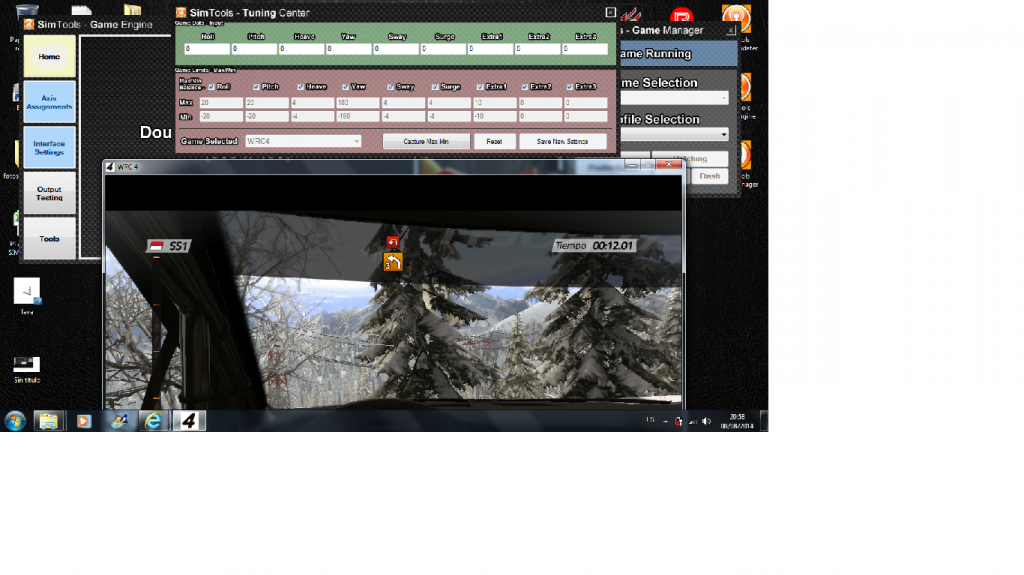Click the red U-turn pace-note icon in WRC 4

392,242
